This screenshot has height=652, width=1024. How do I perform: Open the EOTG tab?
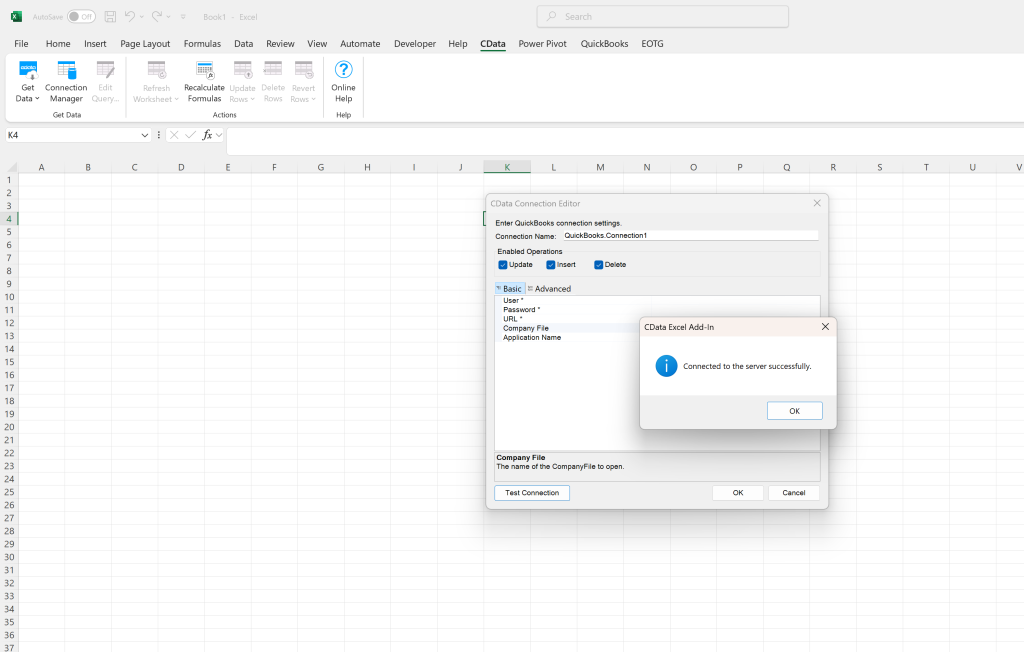[652, 44]
